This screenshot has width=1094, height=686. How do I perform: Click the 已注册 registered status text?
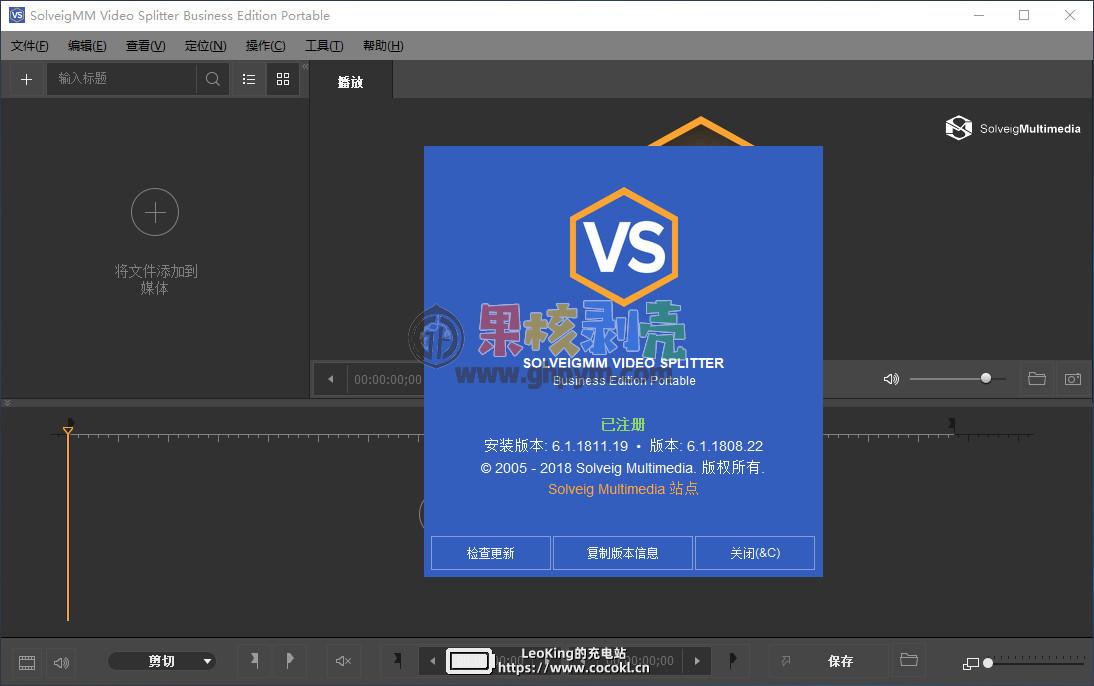click(x=623, y=424)
